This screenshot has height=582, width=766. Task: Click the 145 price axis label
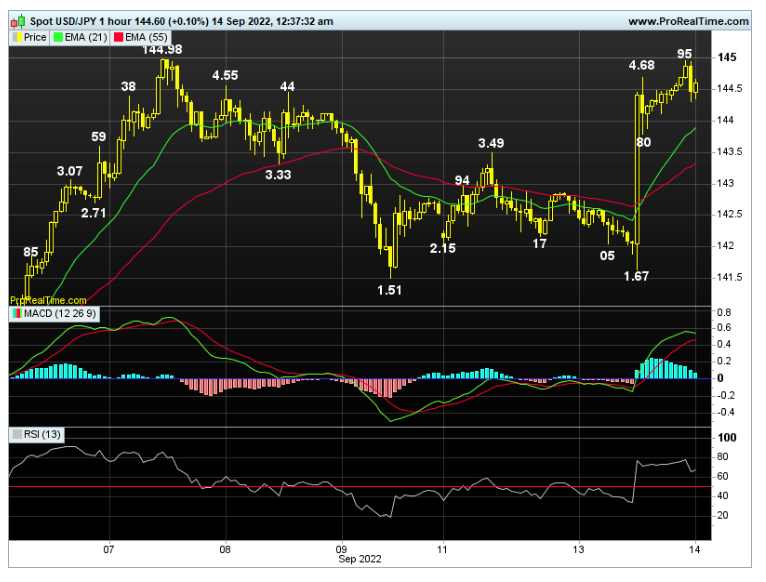727,57
